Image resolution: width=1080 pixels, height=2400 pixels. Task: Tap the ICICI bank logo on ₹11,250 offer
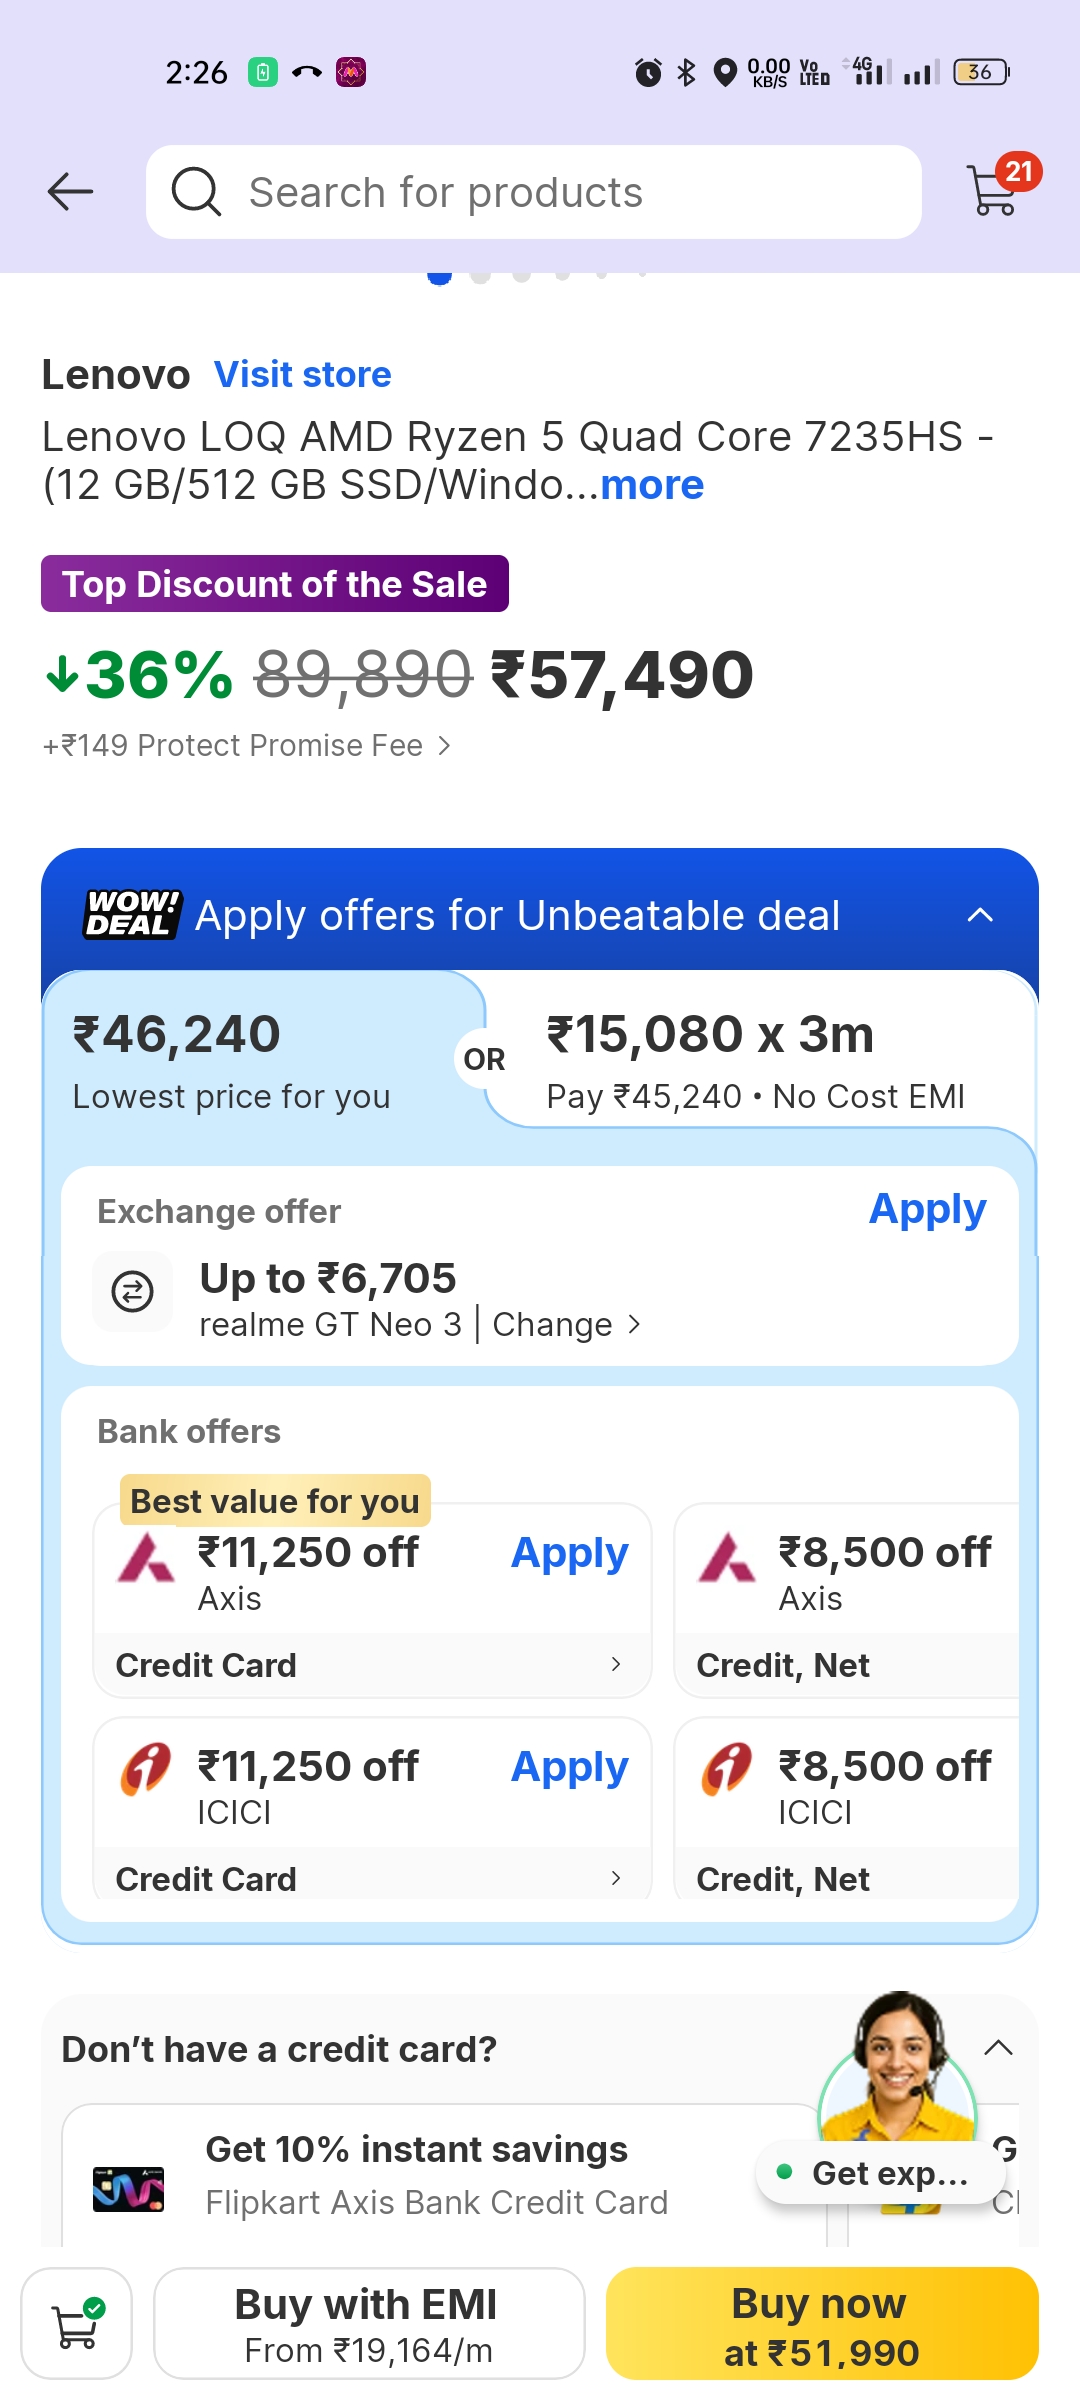coord(146,1769)
